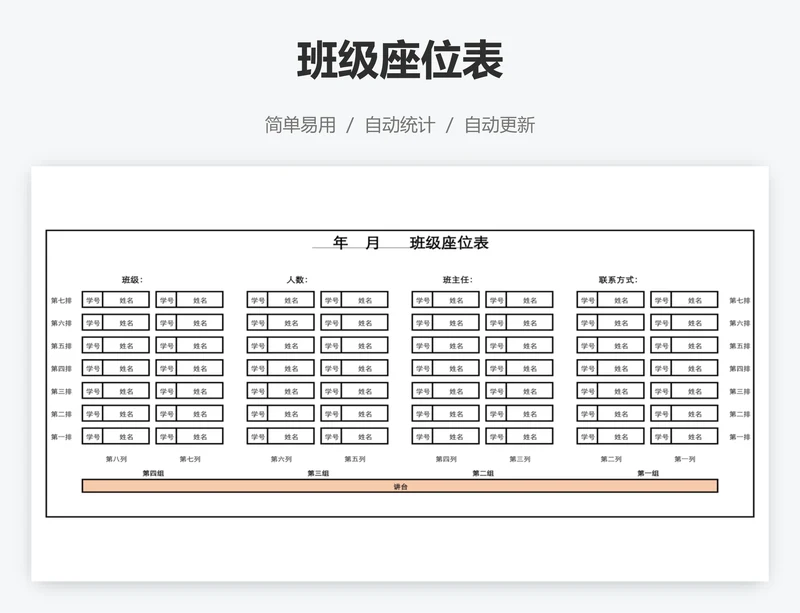Click the 第五列 column label
The height and width of the screenshot is (613, 800).
click(x=355, y=459)
